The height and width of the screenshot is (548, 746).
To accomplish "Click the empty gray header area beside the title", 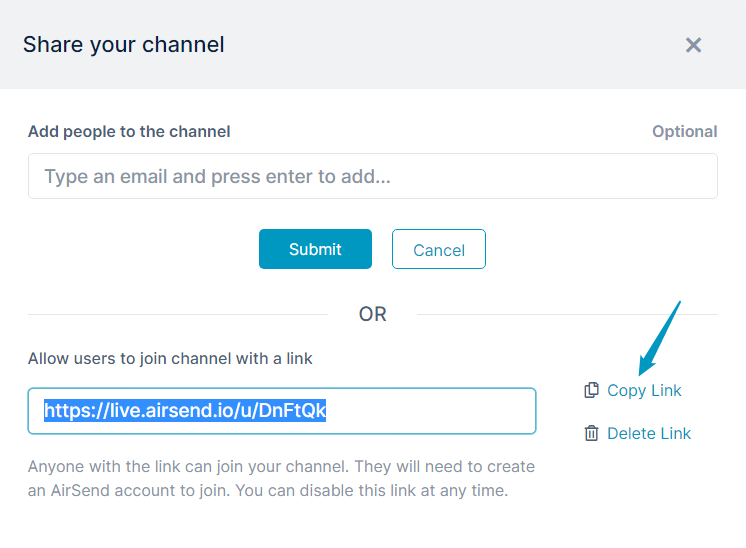I will point(452,45).
